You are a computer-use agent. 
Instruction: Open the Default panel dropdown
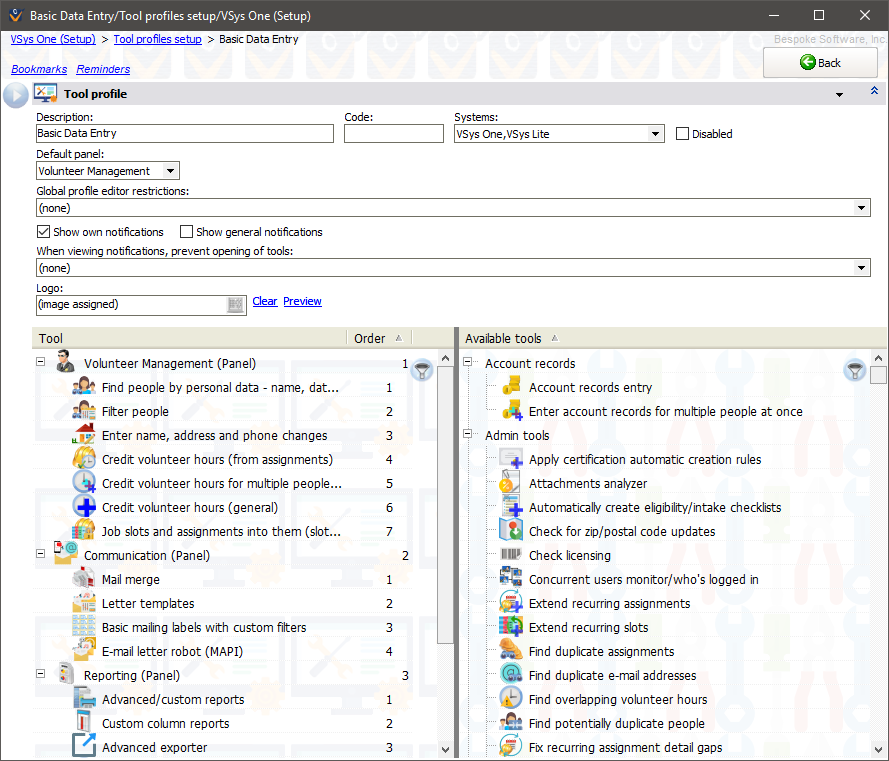[x=171, y=171]
